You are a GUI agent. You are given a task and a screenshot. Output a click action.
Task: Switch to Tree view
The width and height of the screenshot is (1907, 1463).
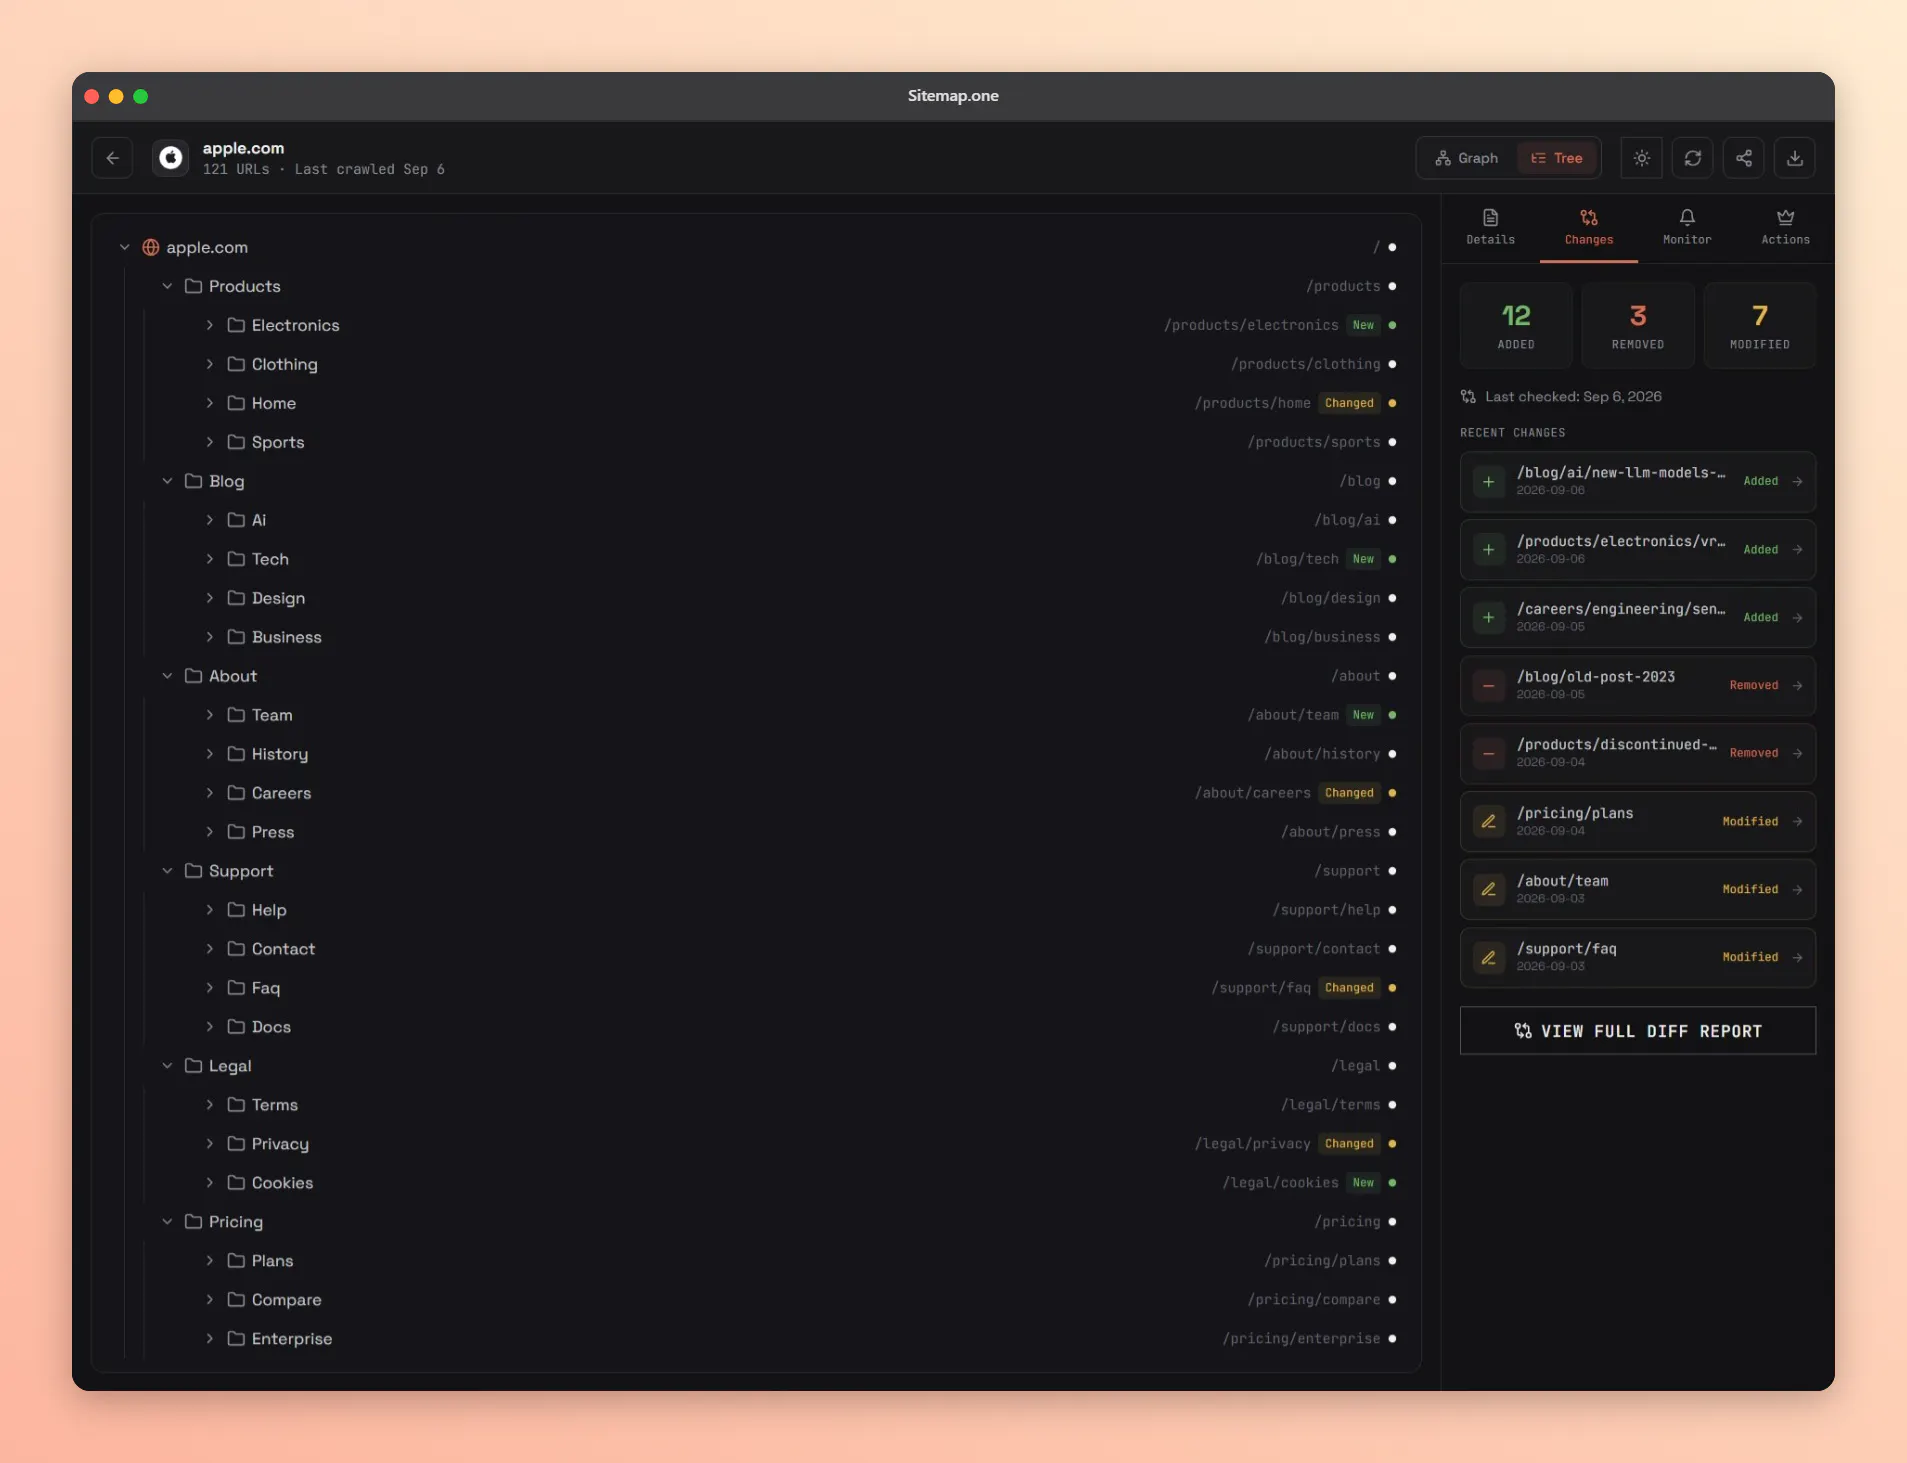tap(1557, 158)
